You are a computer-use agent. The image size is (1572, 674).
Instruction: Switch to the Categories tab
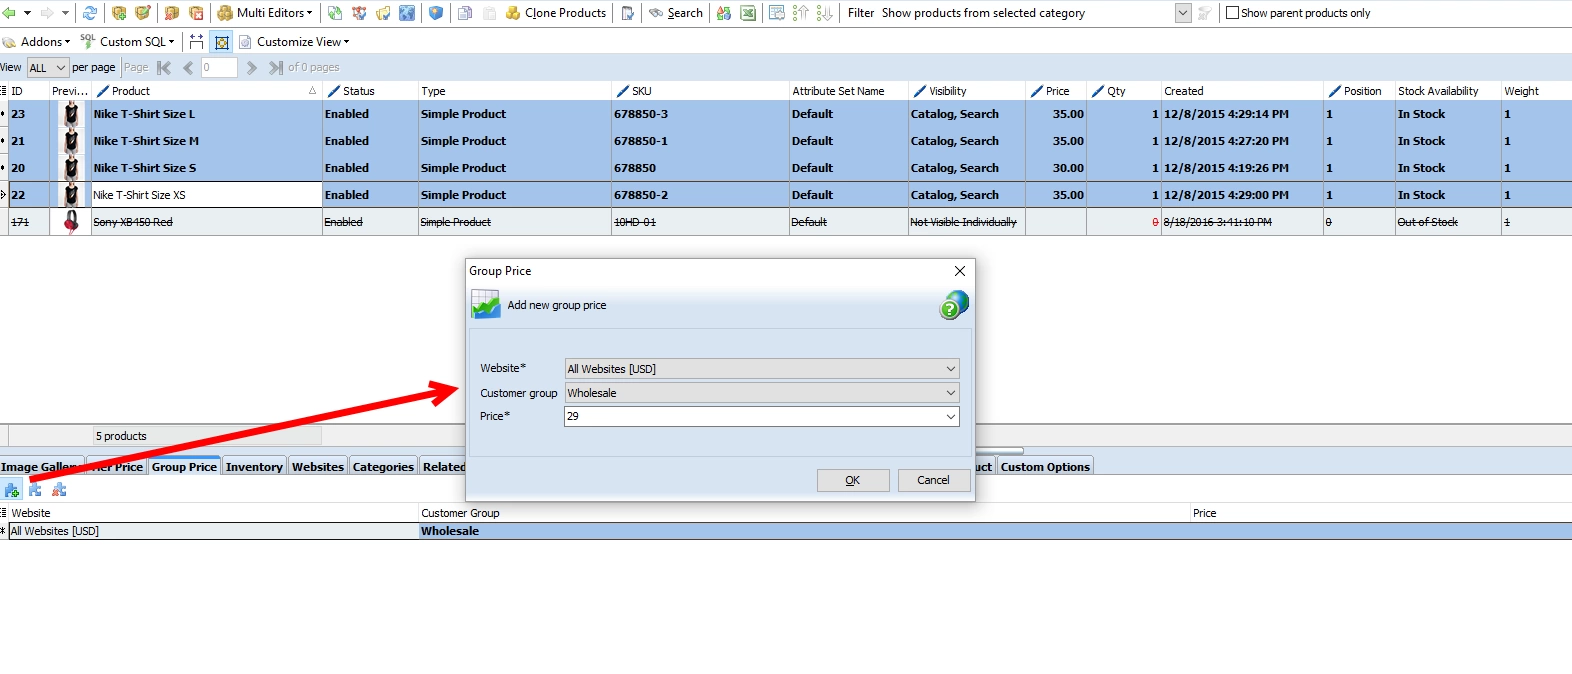tap(383, 467)
